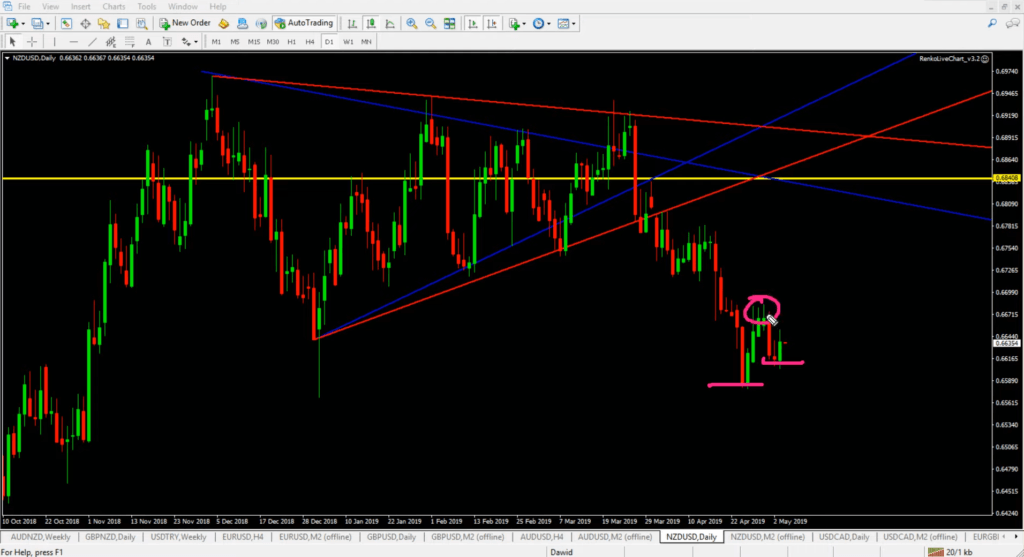Viewport: 1024px width, 557px height.
Task: Click the zoom out magnifier icon
Action: pyautogui.click(x=431, y=23)
